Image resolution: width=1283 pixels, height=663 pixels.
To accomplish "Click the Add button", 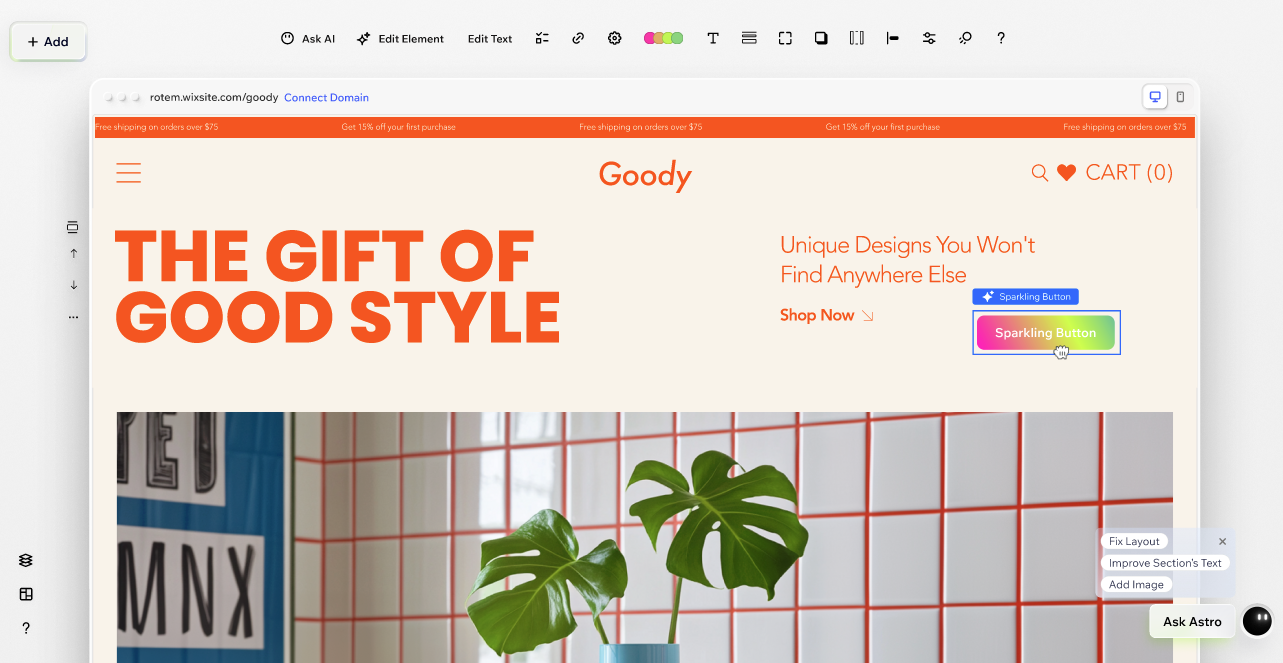I will pos(48,42).
